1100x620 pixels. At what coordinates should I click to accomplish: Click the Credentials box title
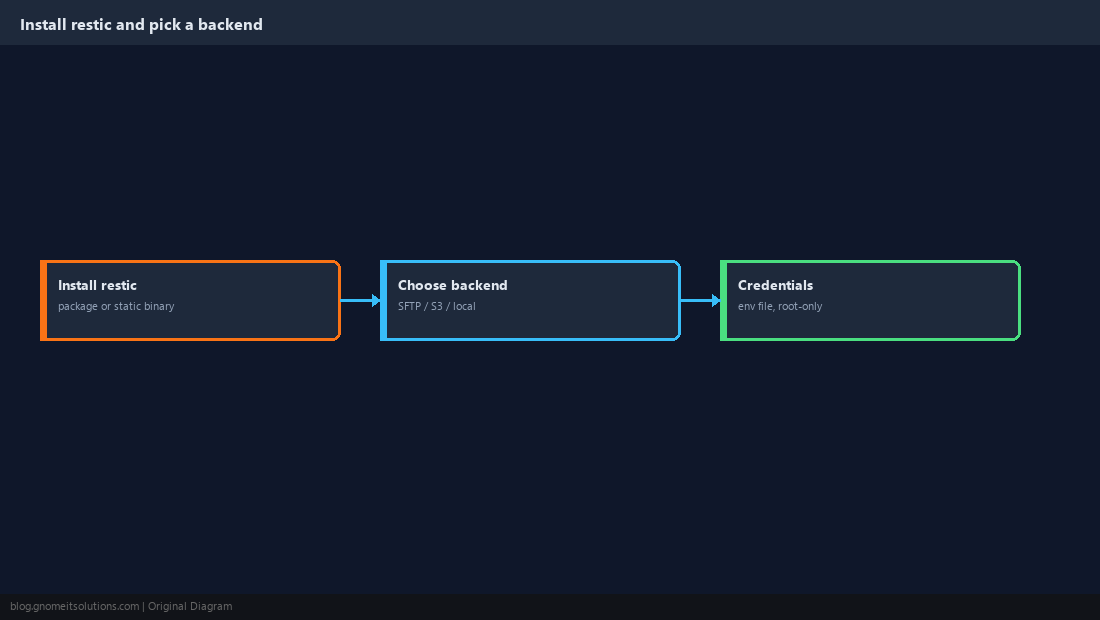coord(775,285)
